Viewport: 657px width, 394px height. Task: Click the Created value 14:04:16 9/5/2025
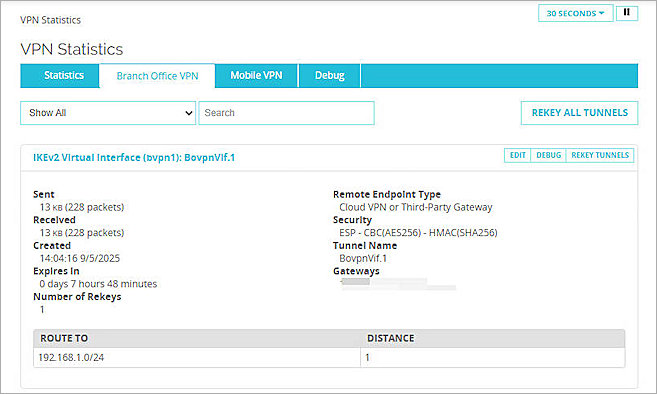(80, 258)
